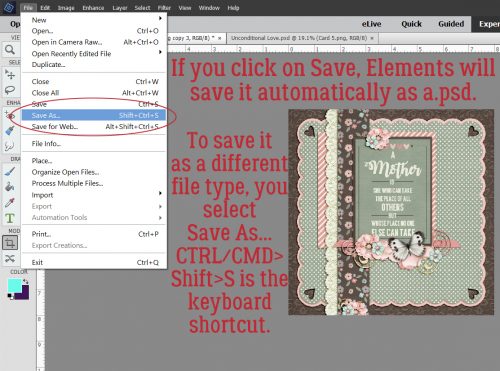Click the Mother card layout on canvas
The height and width of the screenshot is (371, 500).
391,212
